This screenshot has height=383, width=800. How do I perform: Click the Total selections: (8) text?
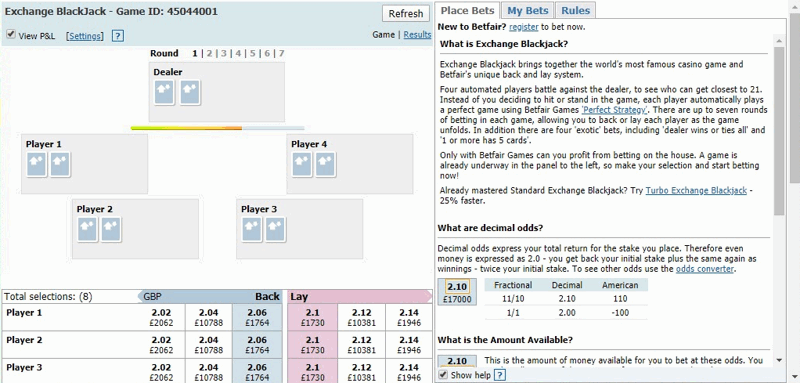48,296
